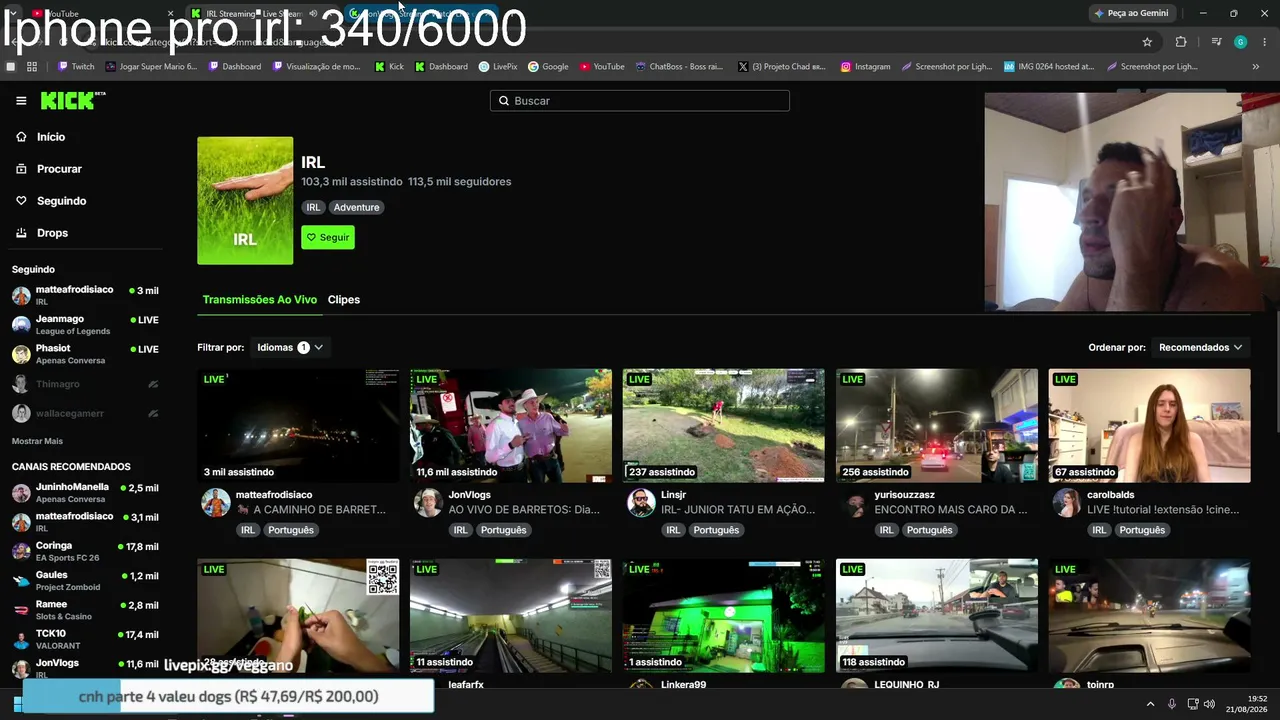This screenshot has width=1280, height=720.
Task: Click the IRL tag under category title
Action: click(313, 207)
